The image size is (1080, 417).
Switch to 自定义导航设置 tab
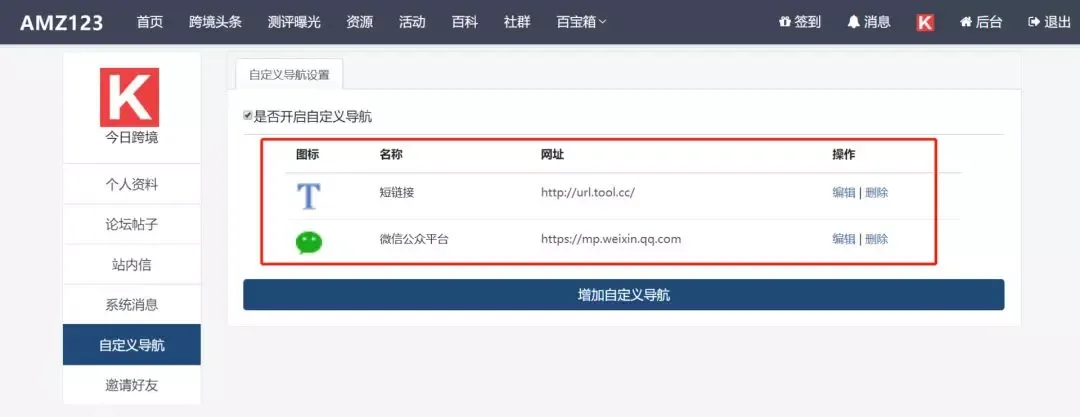tap(289, 75)
